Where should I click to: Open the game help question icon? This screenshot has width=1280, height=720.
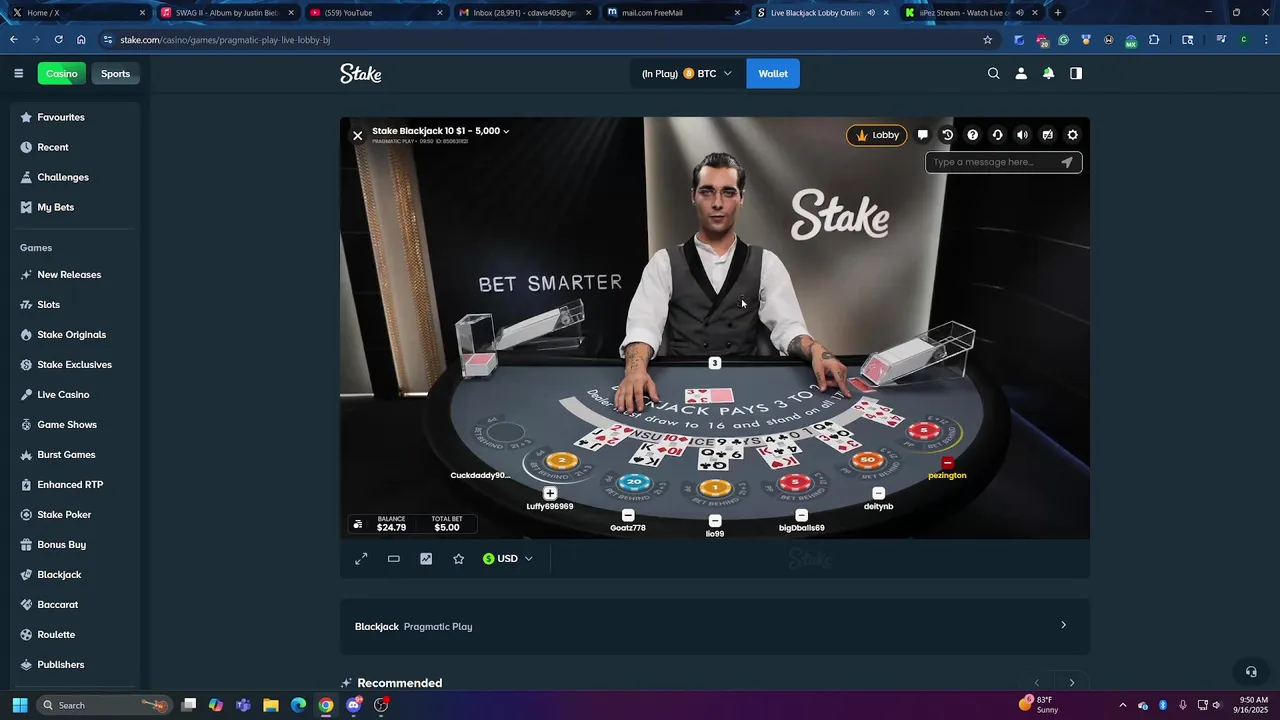[x=972, y=135]
